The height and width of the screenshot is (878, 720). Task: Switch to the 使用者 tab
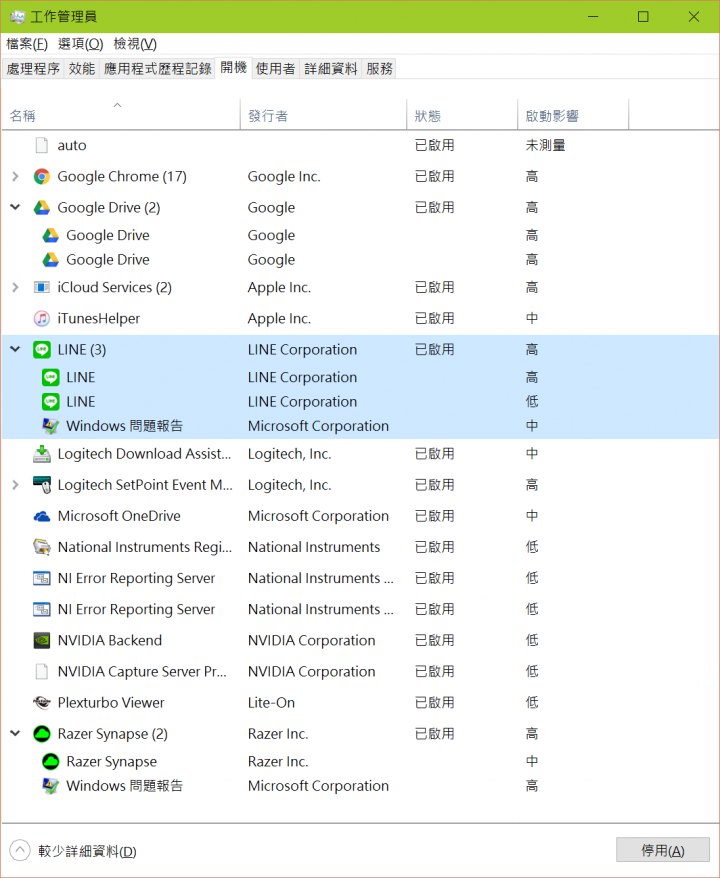pyautogui.click(x=275, y=69)
